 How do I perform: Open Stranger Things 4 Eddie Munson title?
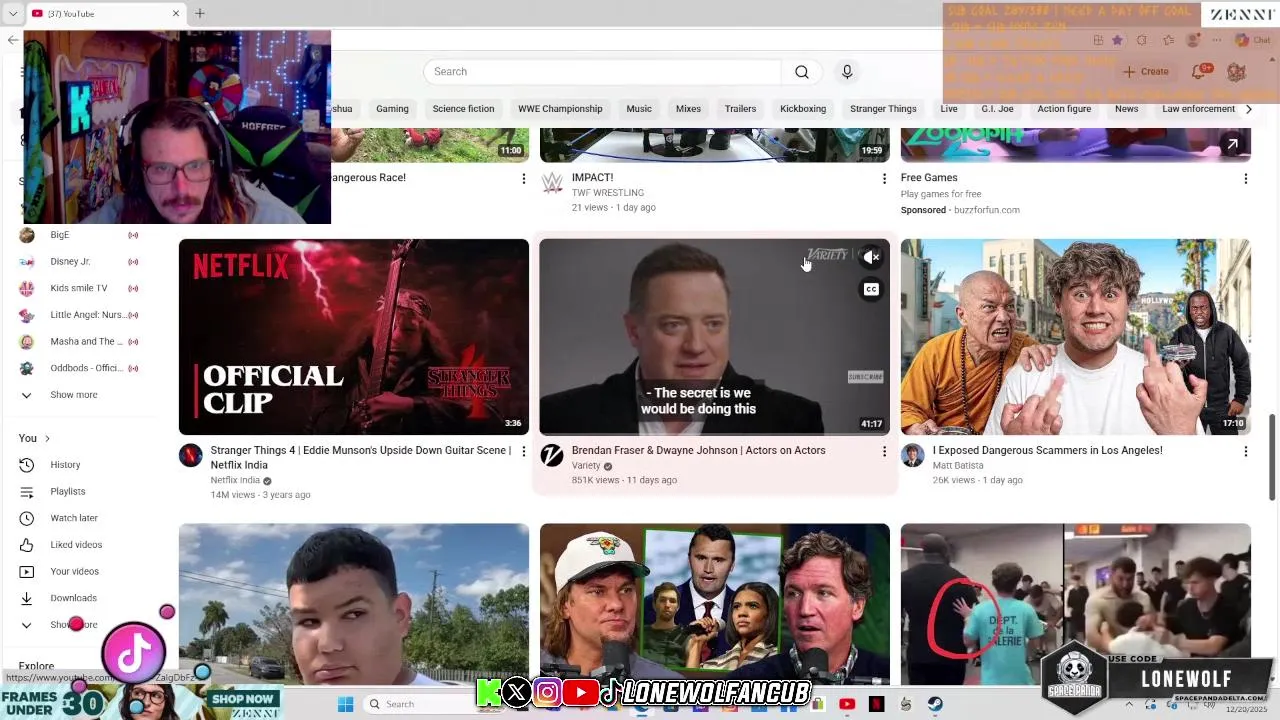361,458
